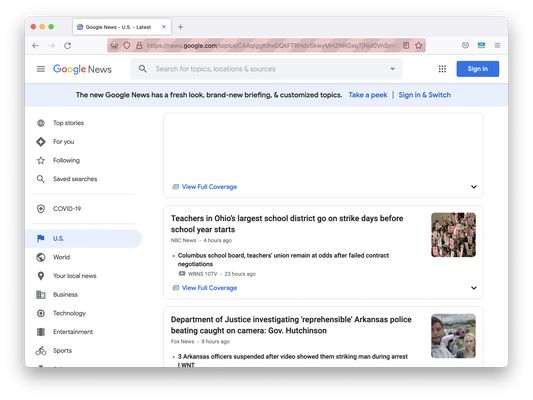Click the Sign in & Switch link
The image size is (533, 400).
[425, 95]
